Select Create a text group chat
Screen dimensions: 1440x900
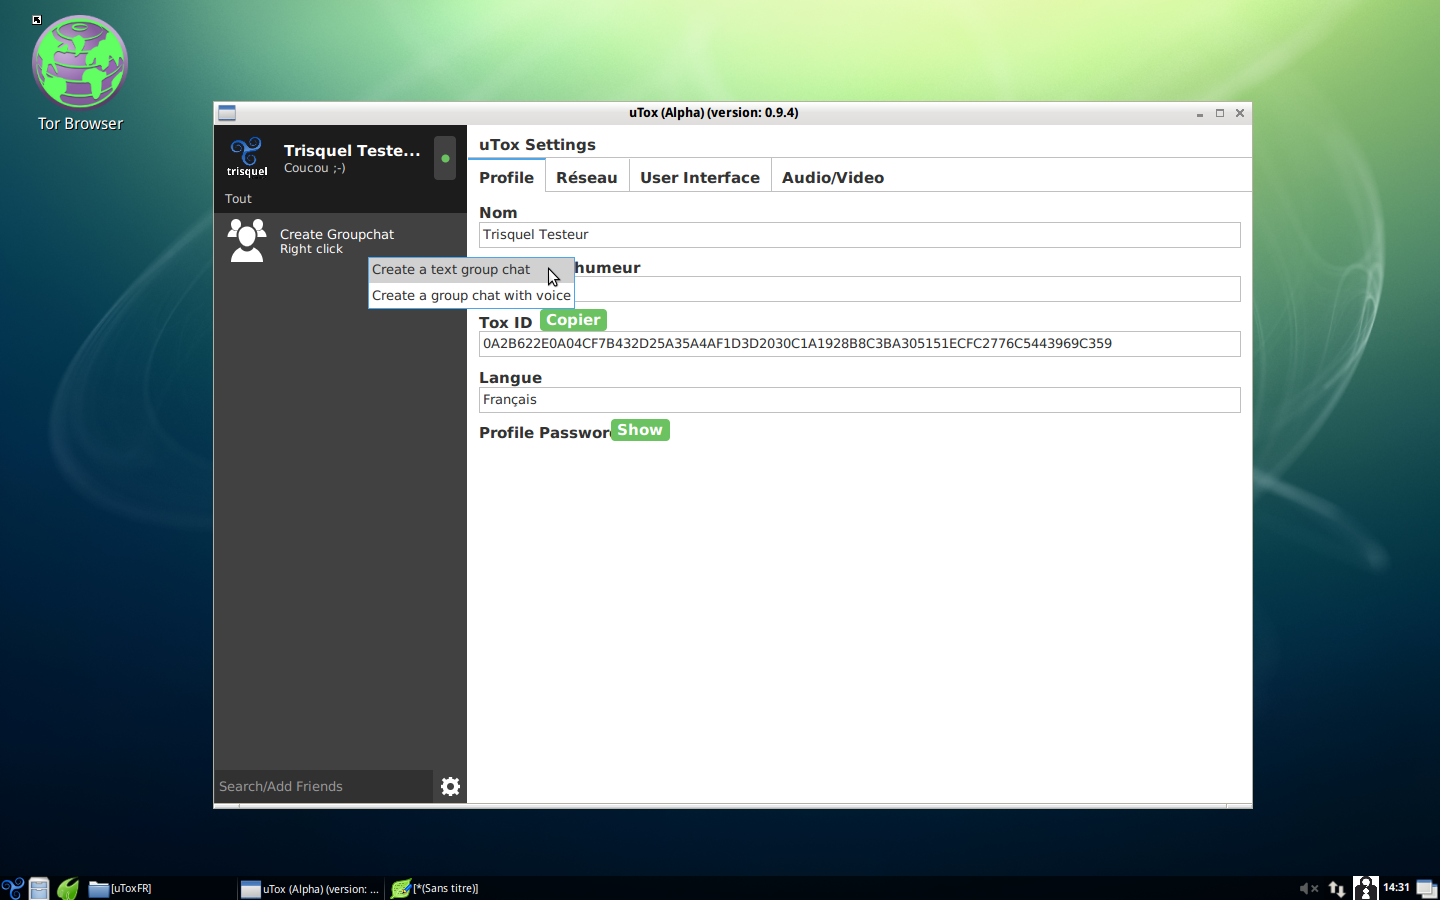471,270
